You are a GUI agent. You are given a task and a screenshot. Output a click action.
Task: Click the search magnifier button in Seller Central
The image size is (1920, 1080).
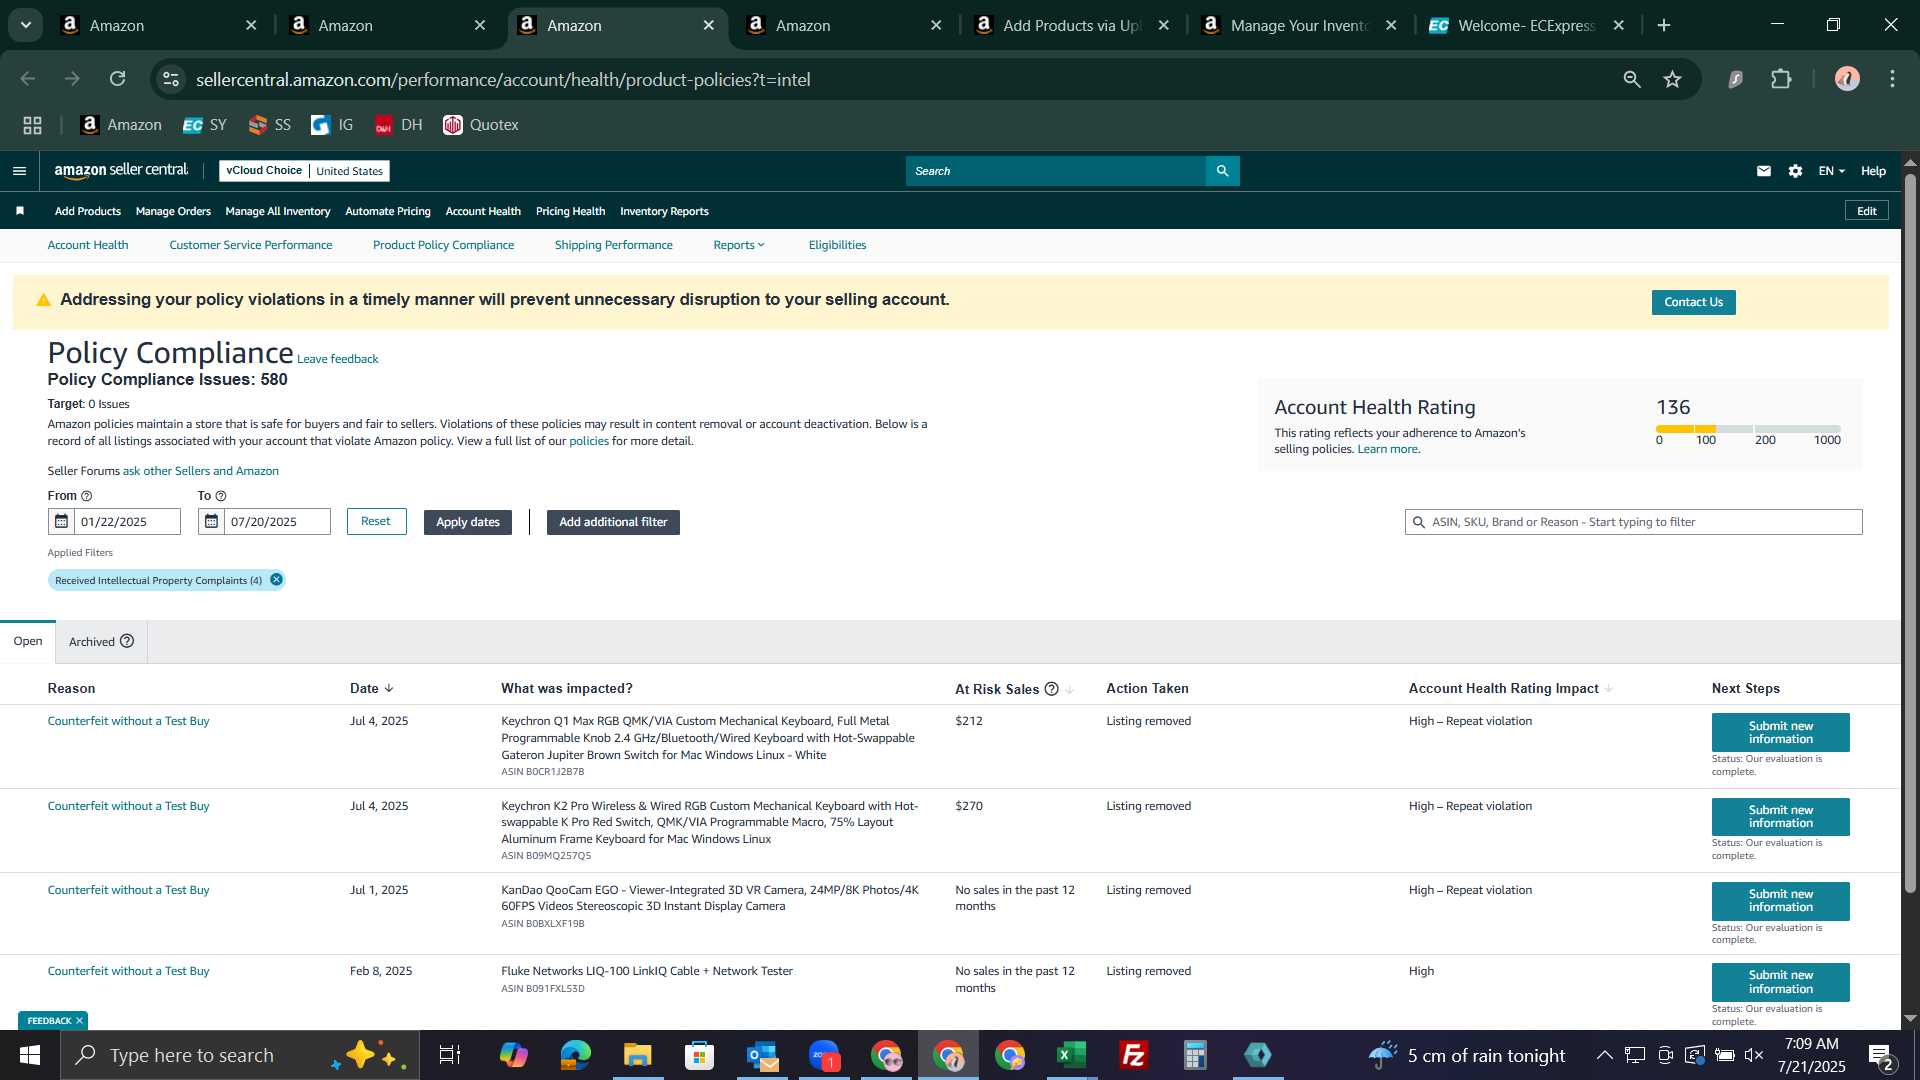1222,171
